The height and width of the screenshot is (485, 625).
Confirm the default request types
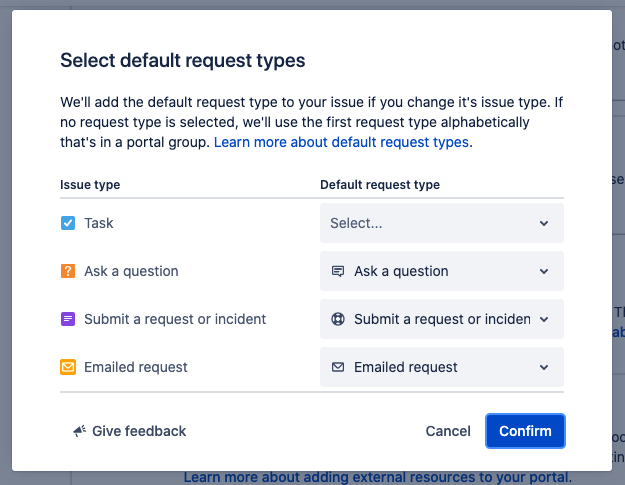(525, 431)
